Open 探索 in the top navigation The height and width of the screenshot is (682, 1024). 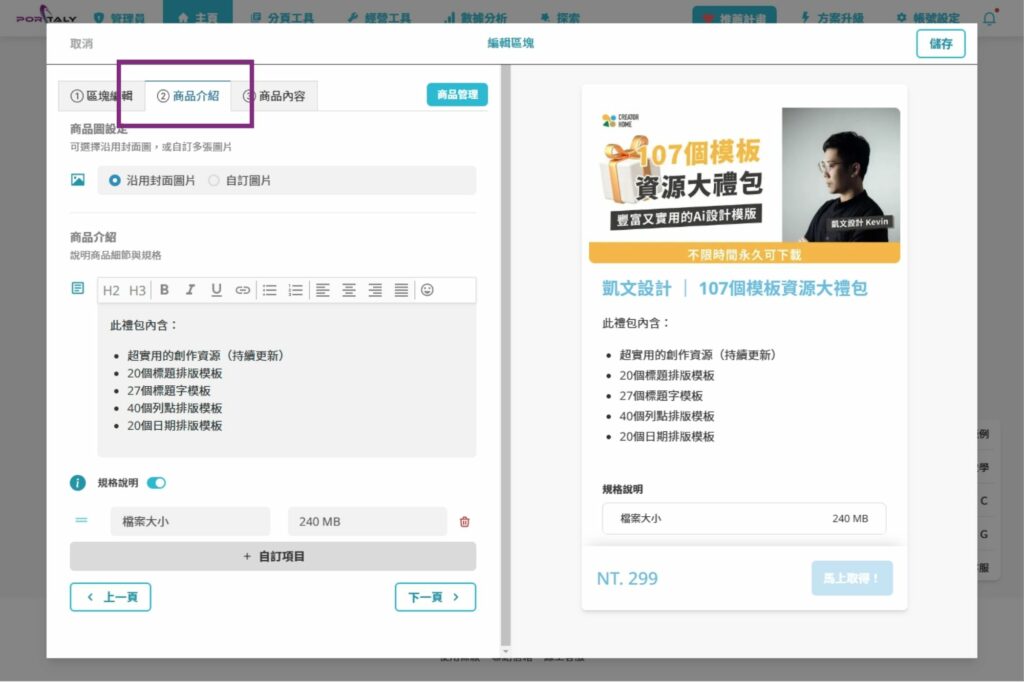pyautogui.click(x=560, y=18)
